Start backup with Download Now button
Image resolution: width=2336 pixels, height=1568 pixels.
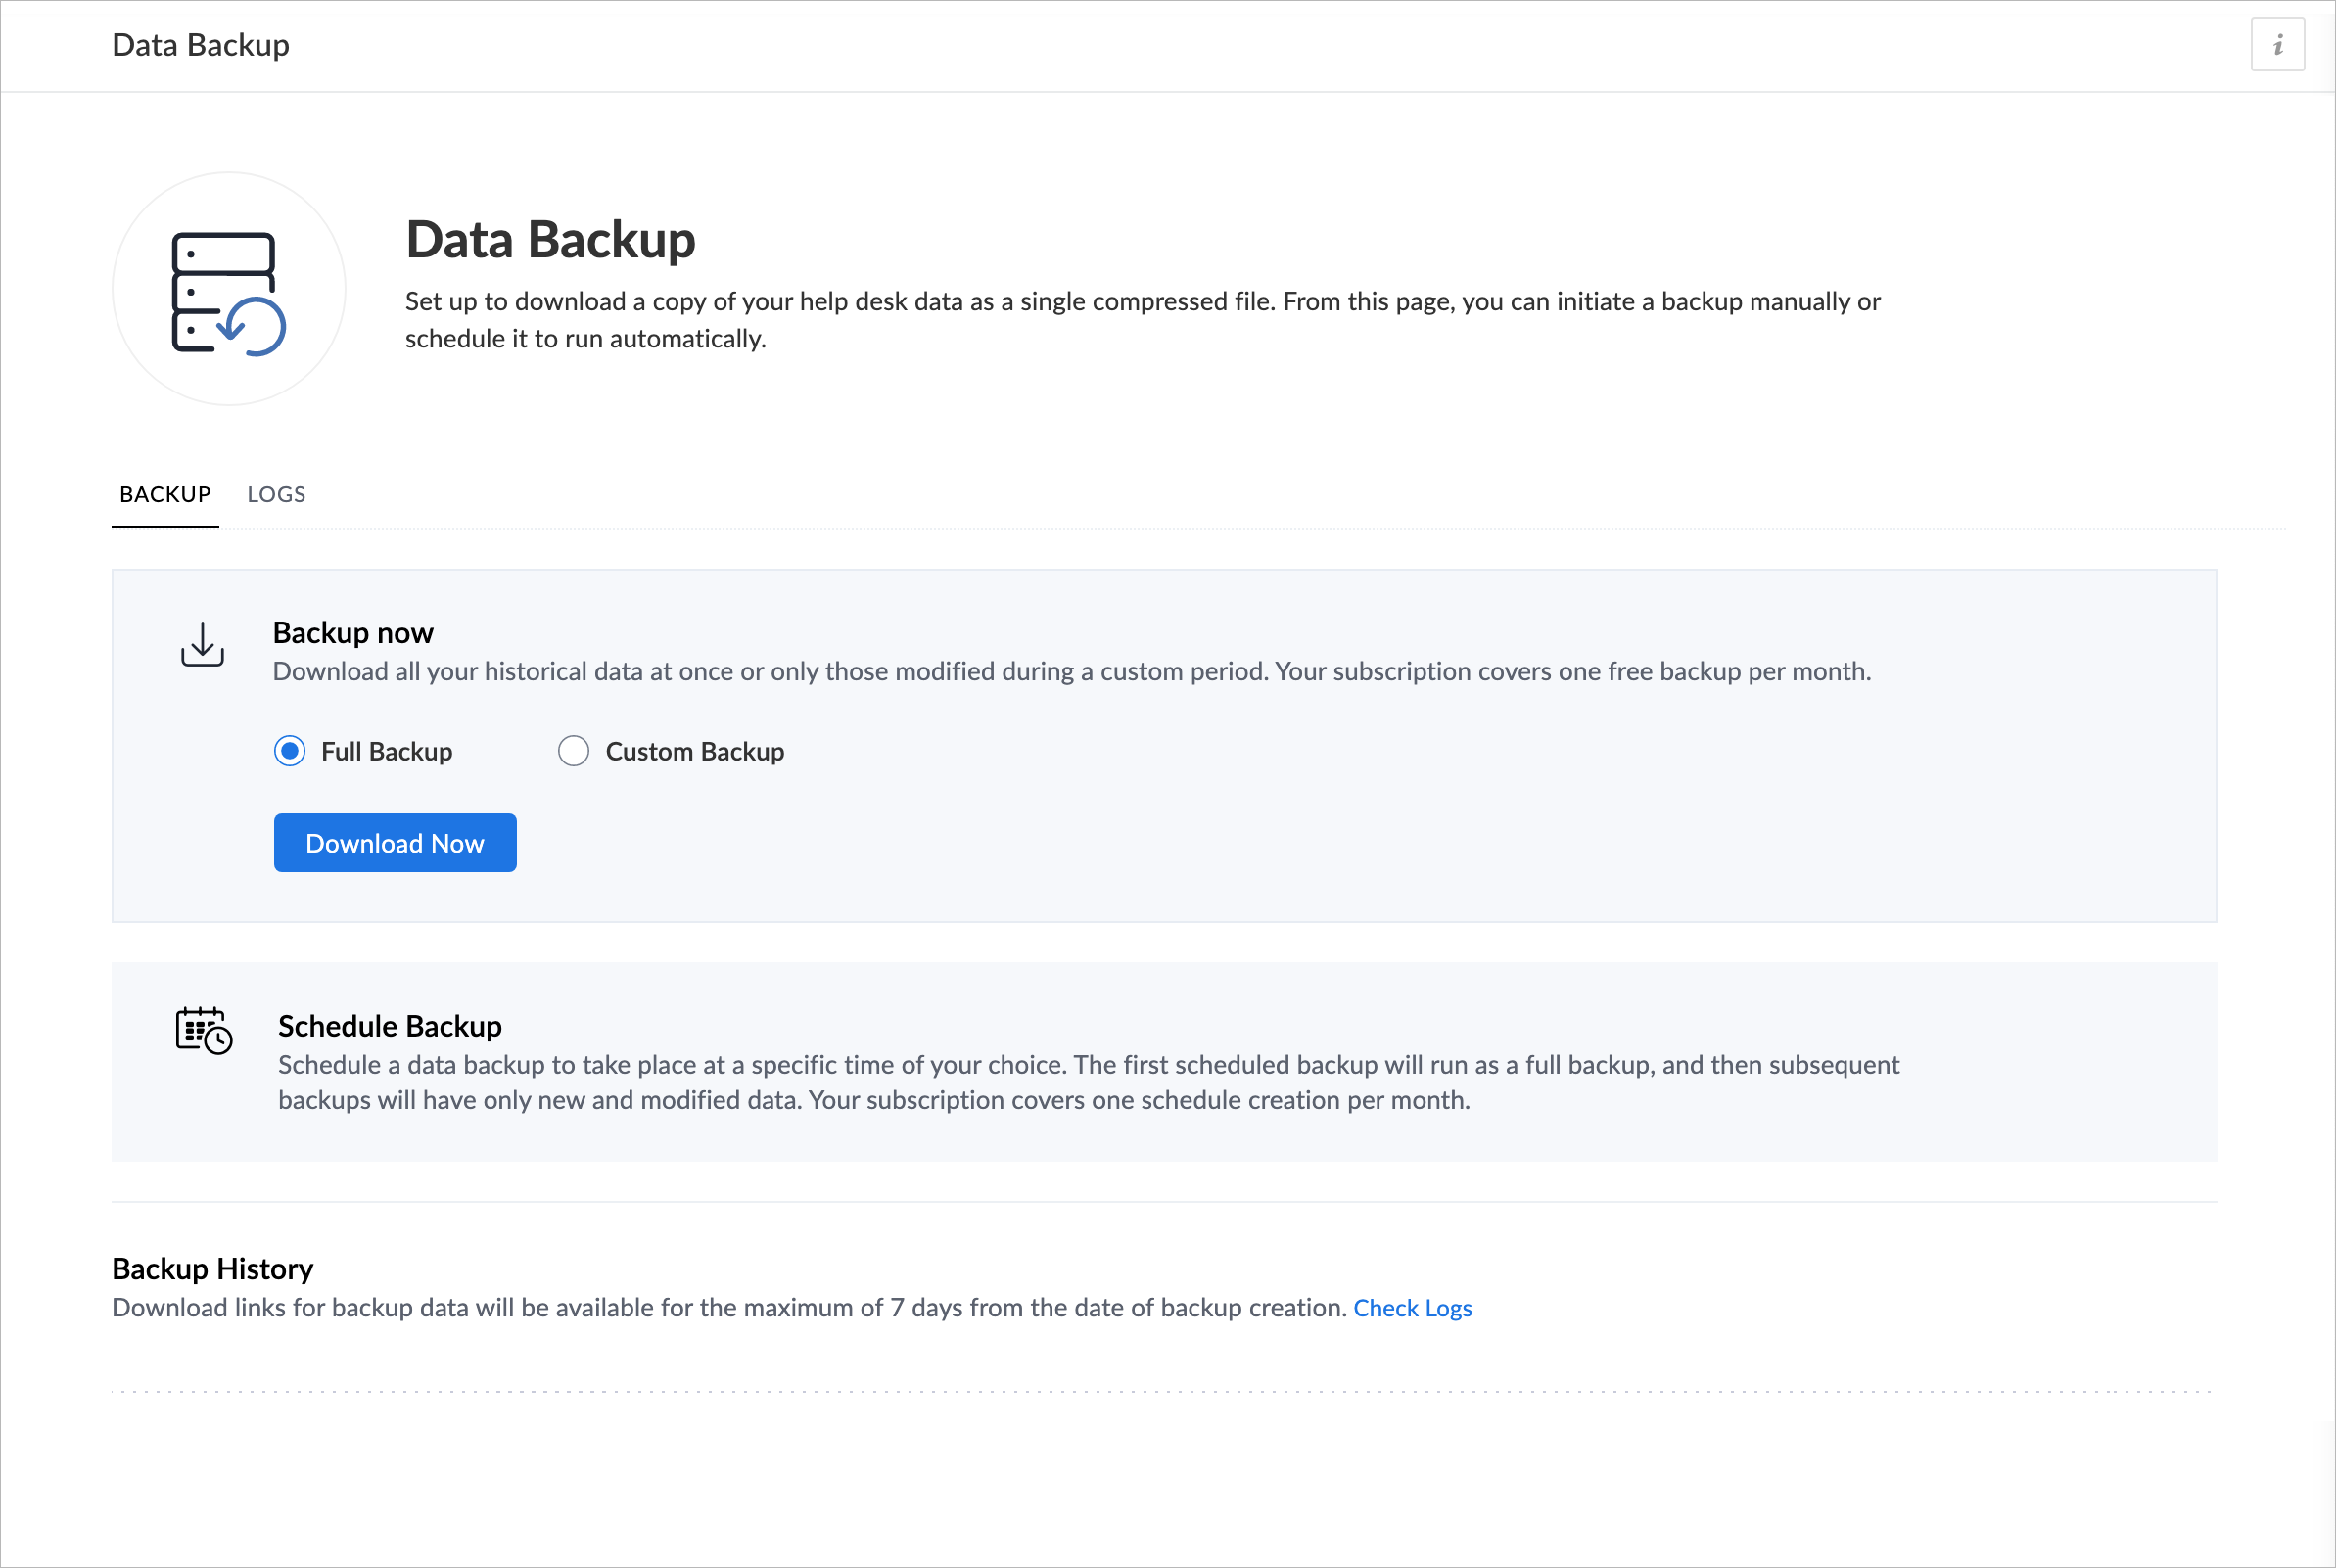pos(395,843)
